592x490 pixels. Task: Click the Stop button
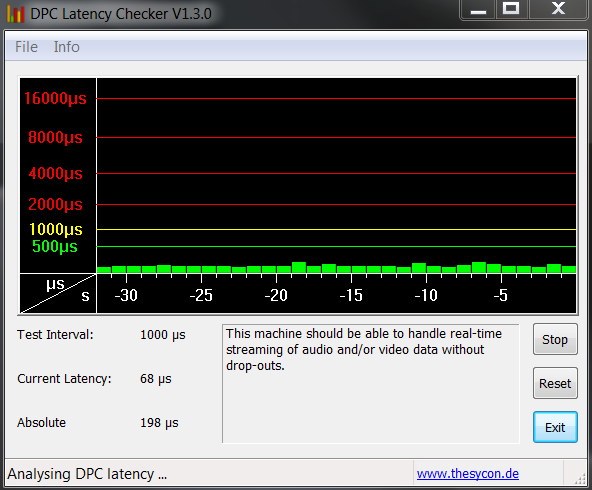[x=555, y=339]
